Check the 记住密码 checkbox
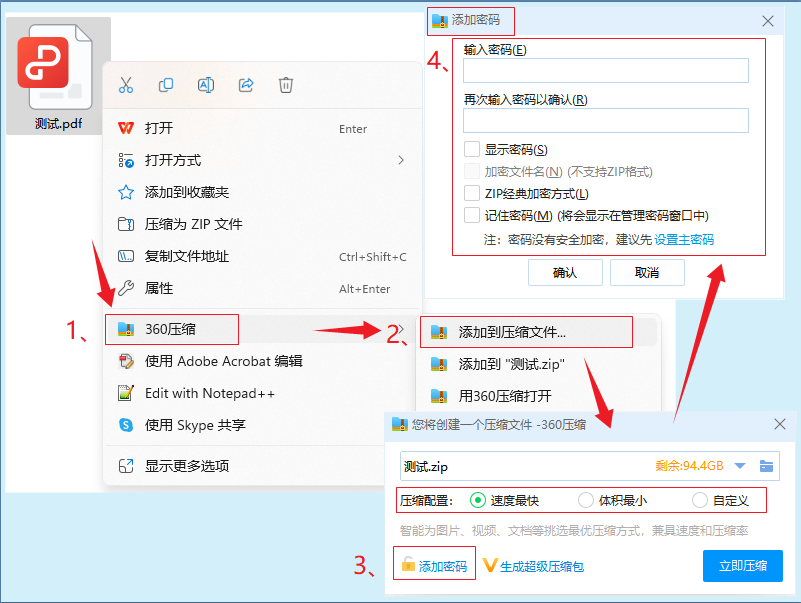Viewport: 801px width, 603px height. click(x=472, y=215)
